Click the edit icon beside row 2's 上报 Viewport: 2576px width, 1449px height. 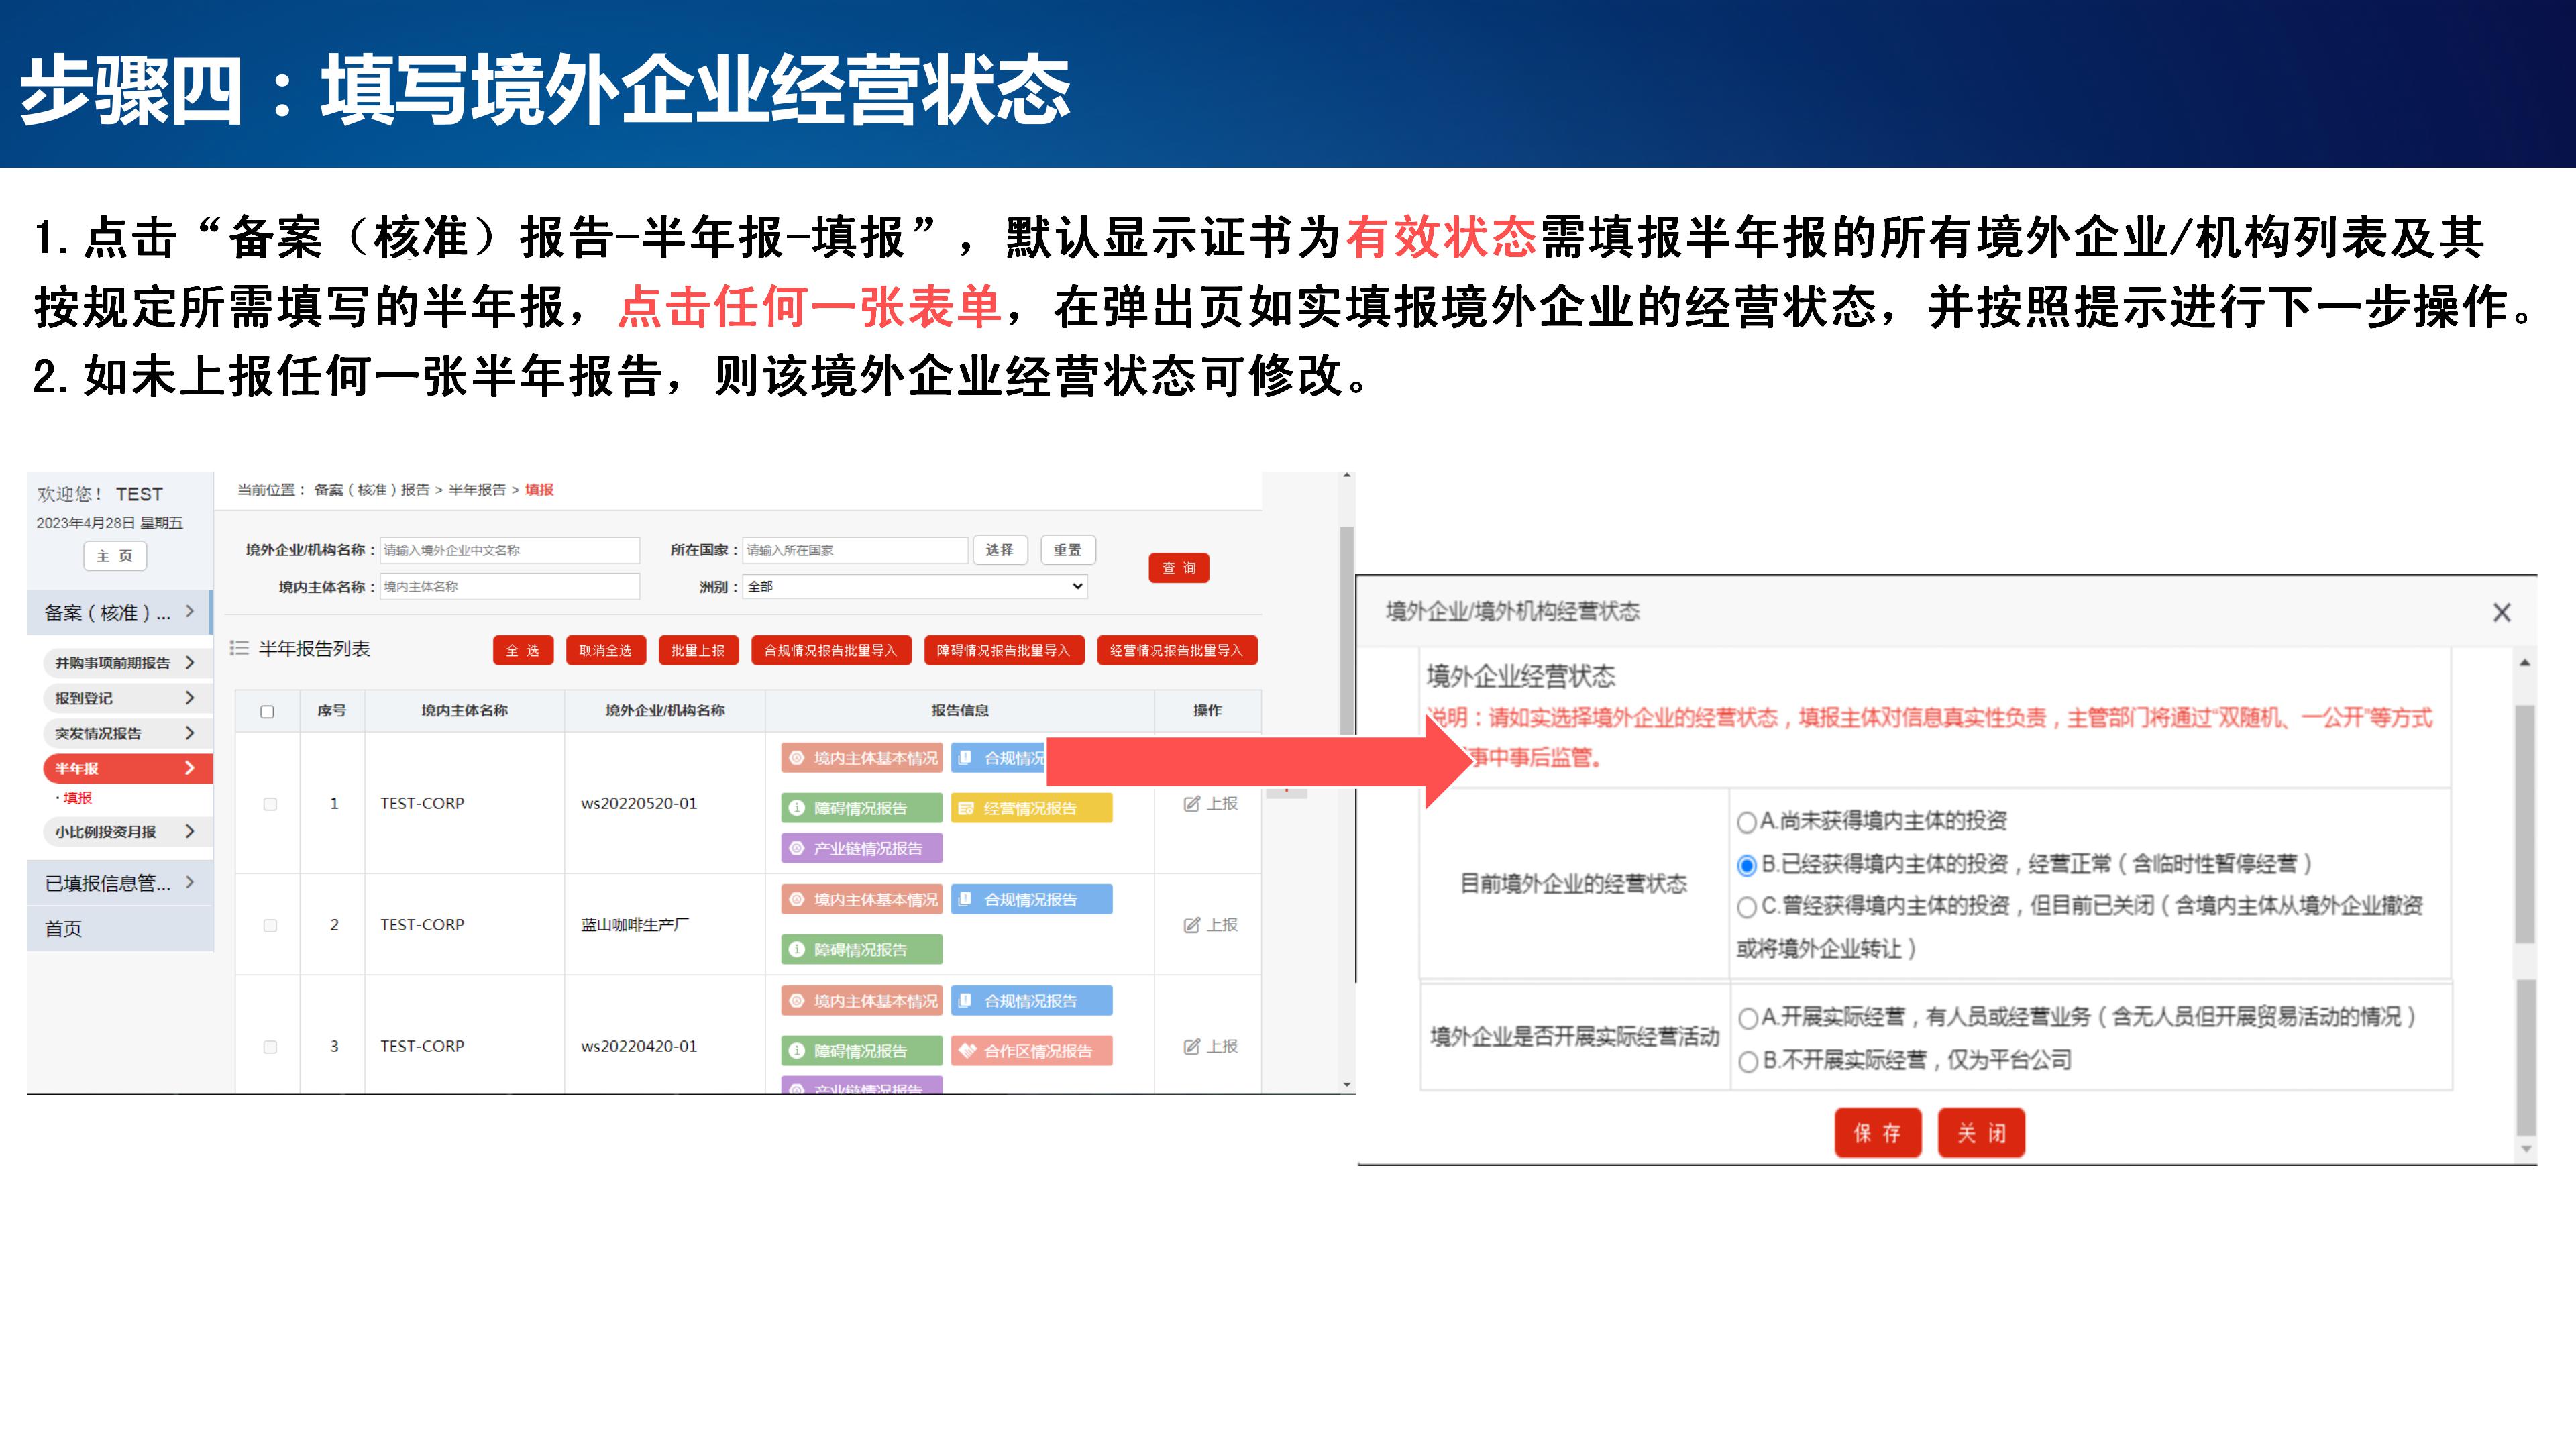tap(1191, 925)
